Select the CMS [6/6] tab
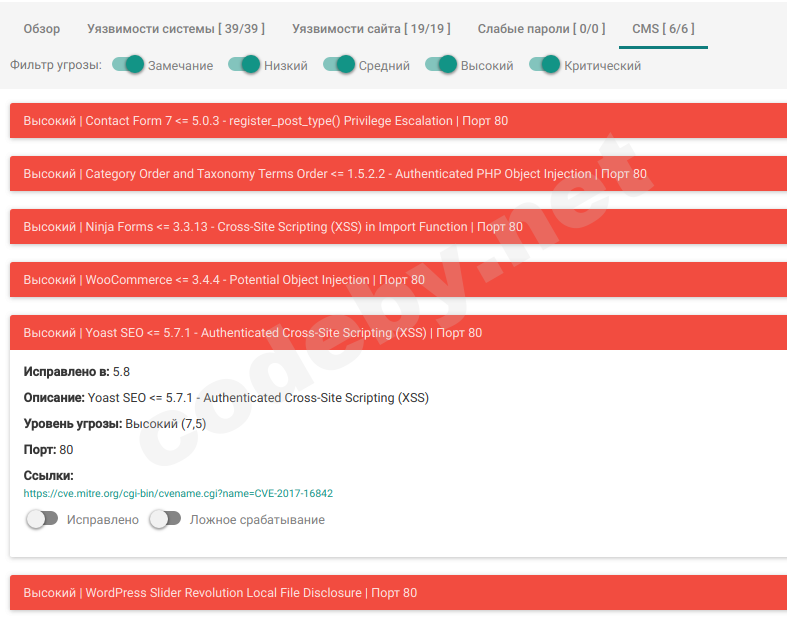 click(x=663, y=29)
